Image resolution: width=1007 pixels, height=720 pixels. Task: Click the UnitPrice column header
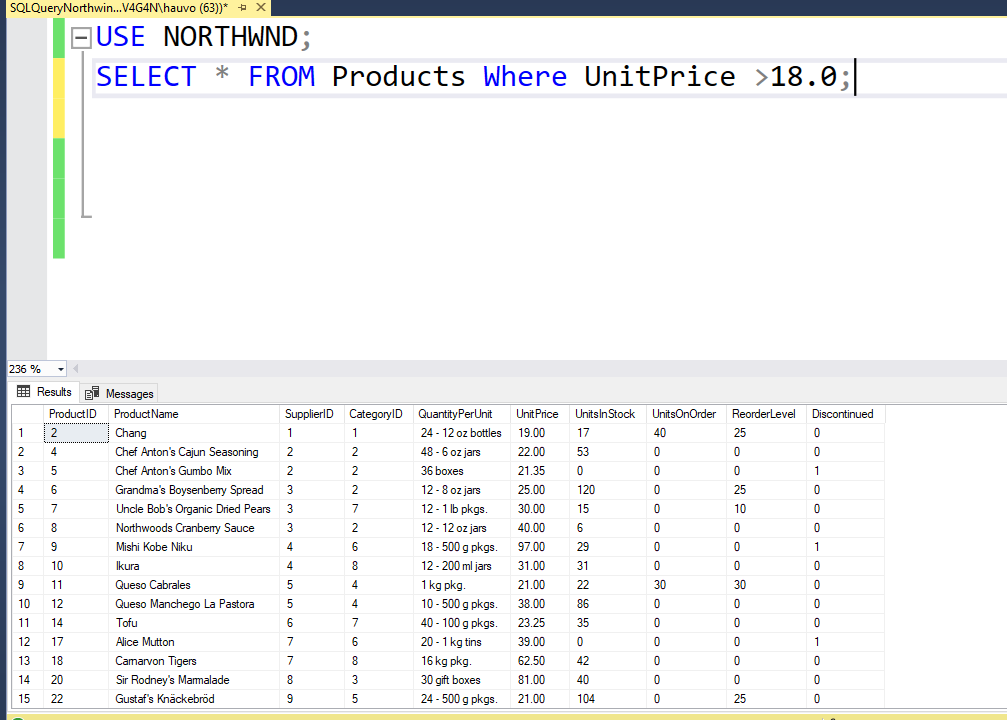[537, 414]
